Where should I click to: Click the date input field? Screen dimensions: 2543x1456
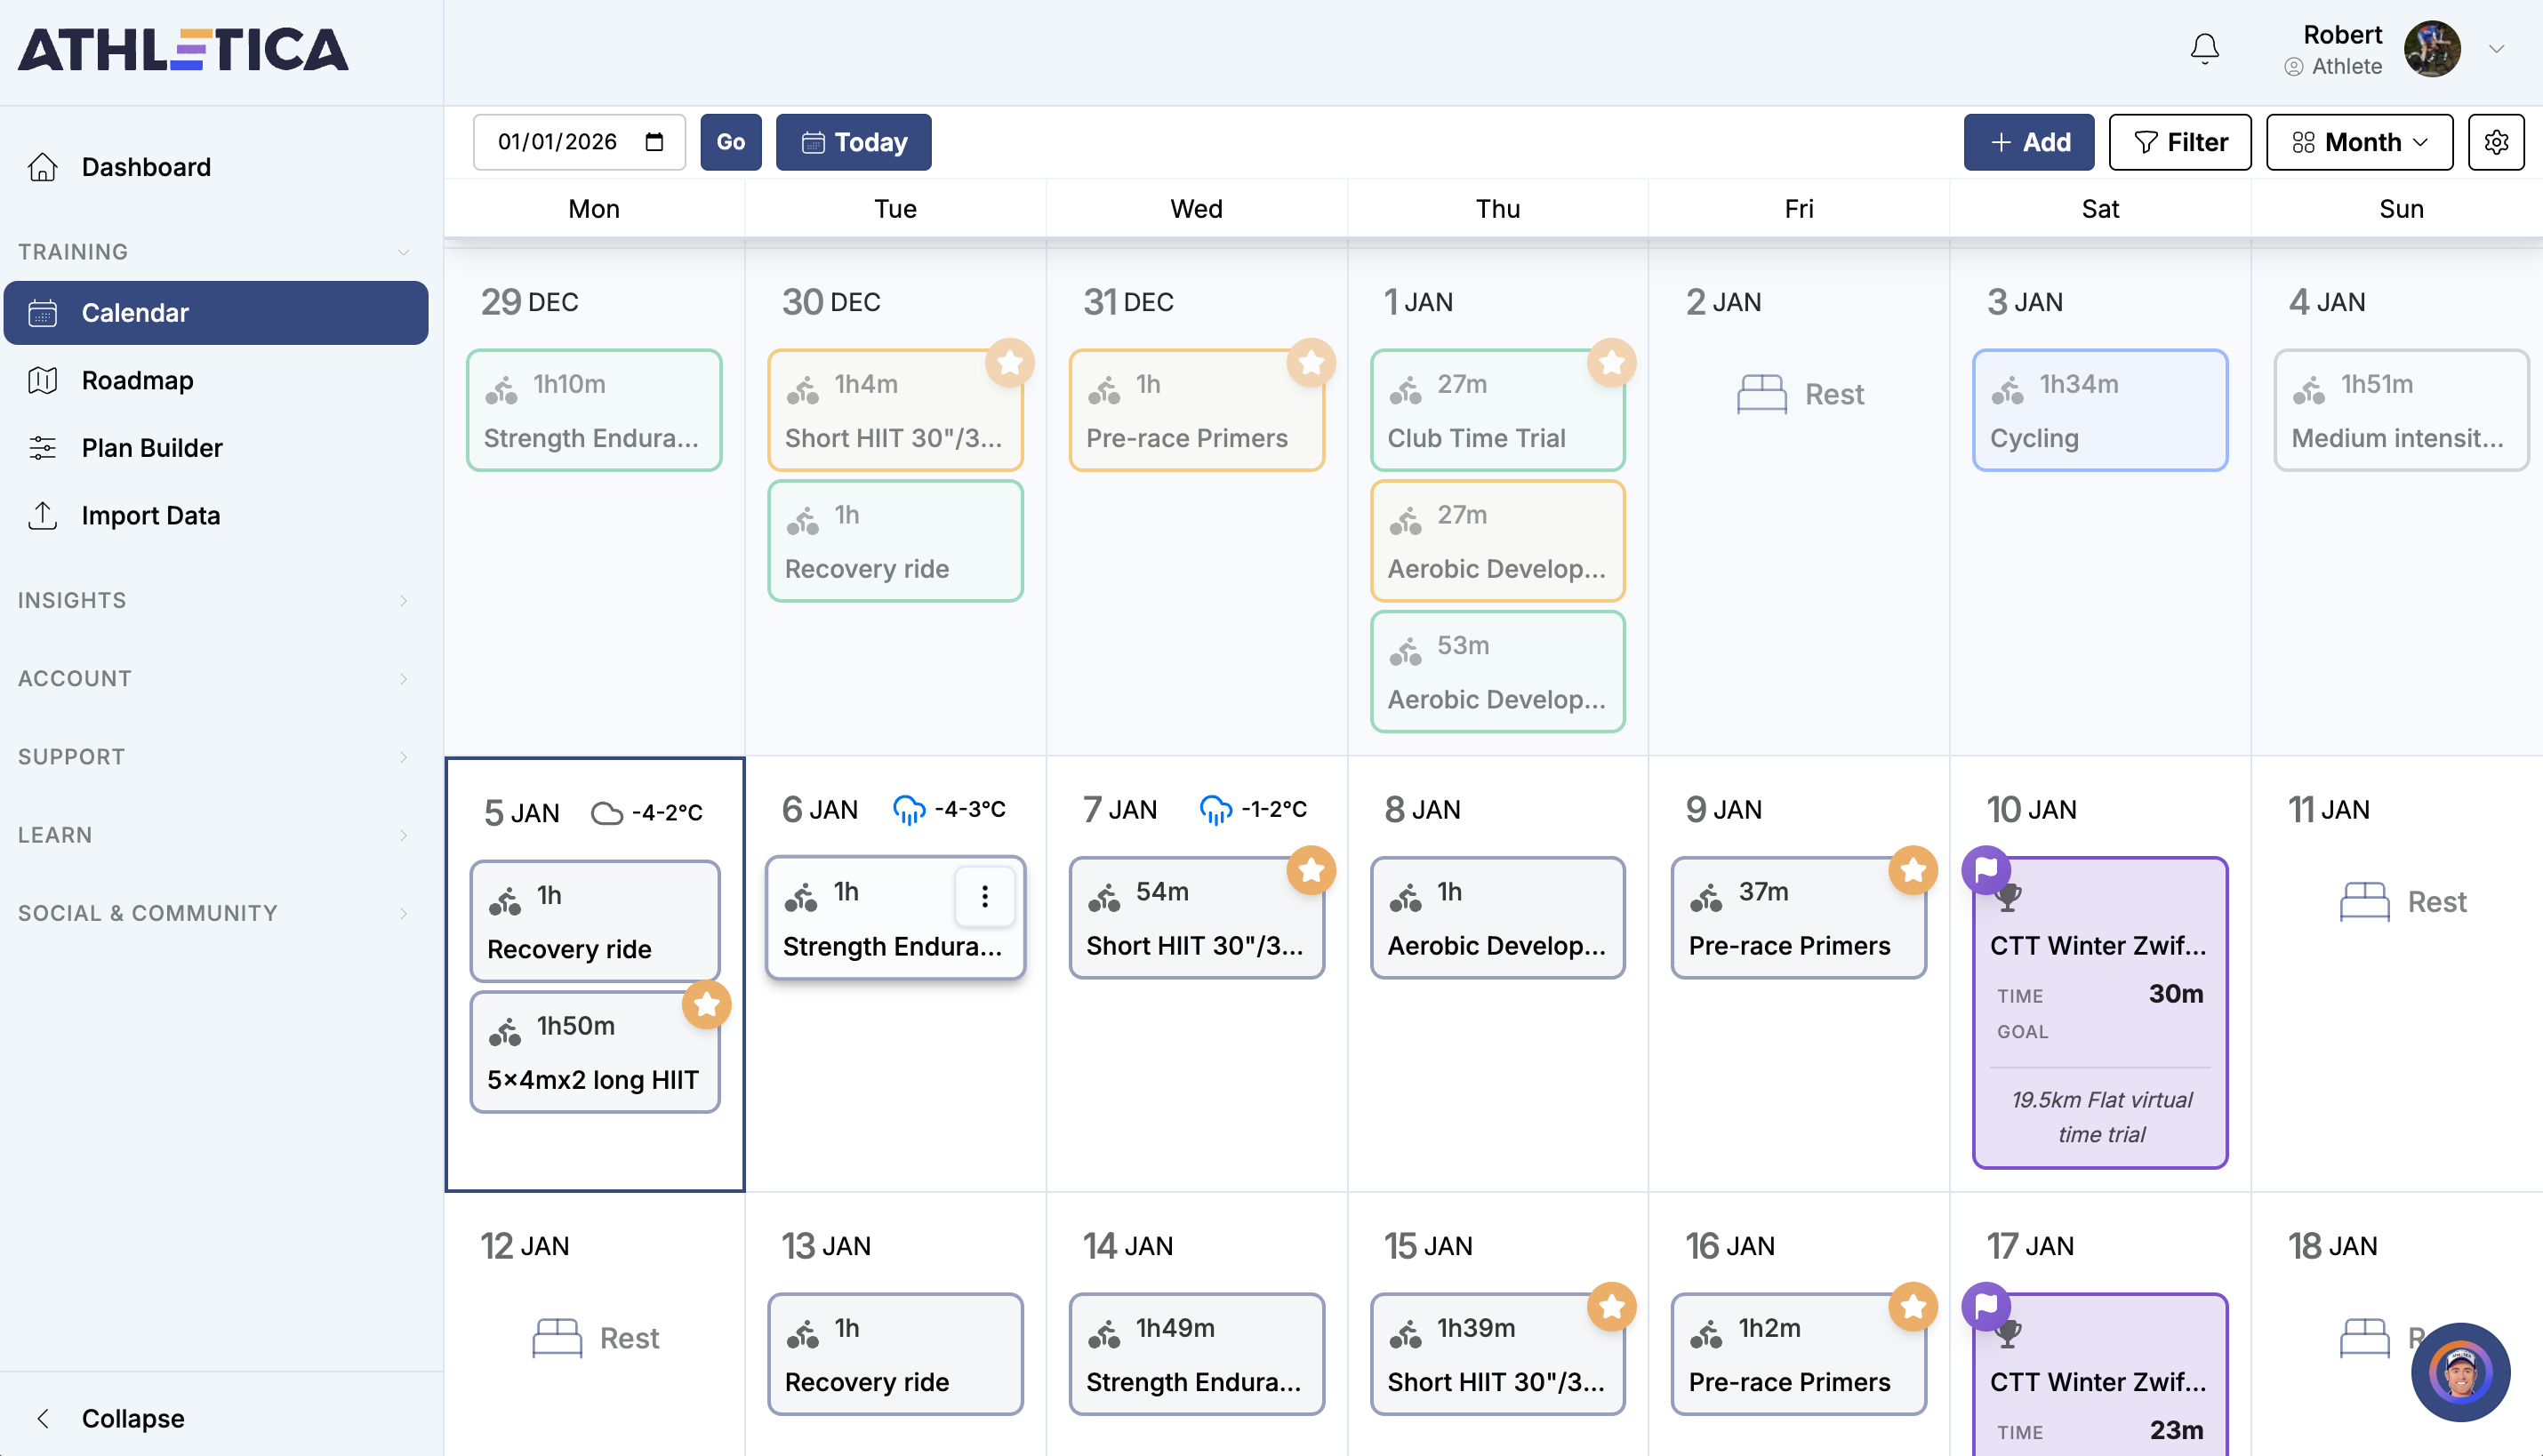pyautogui.click(x=557, y=142)
